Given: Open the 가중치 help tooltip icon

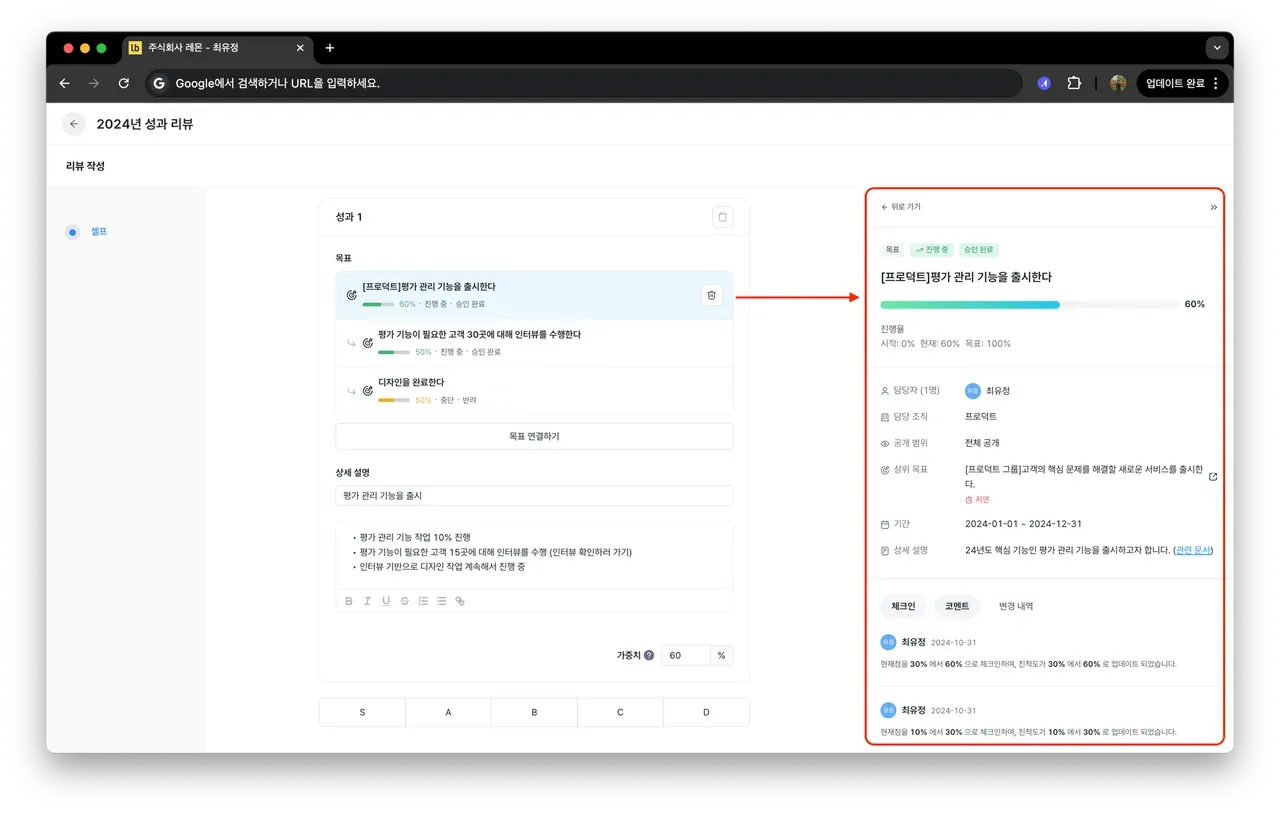Looking at the screenshot, I should pos(649,655).
